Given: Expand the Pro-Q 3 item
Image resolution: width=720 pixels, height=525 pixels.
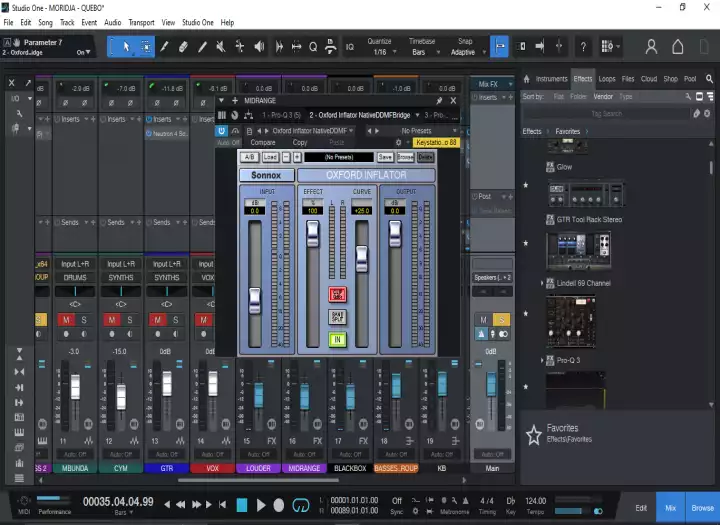Looking at the screenshot, I should point(542,361).
